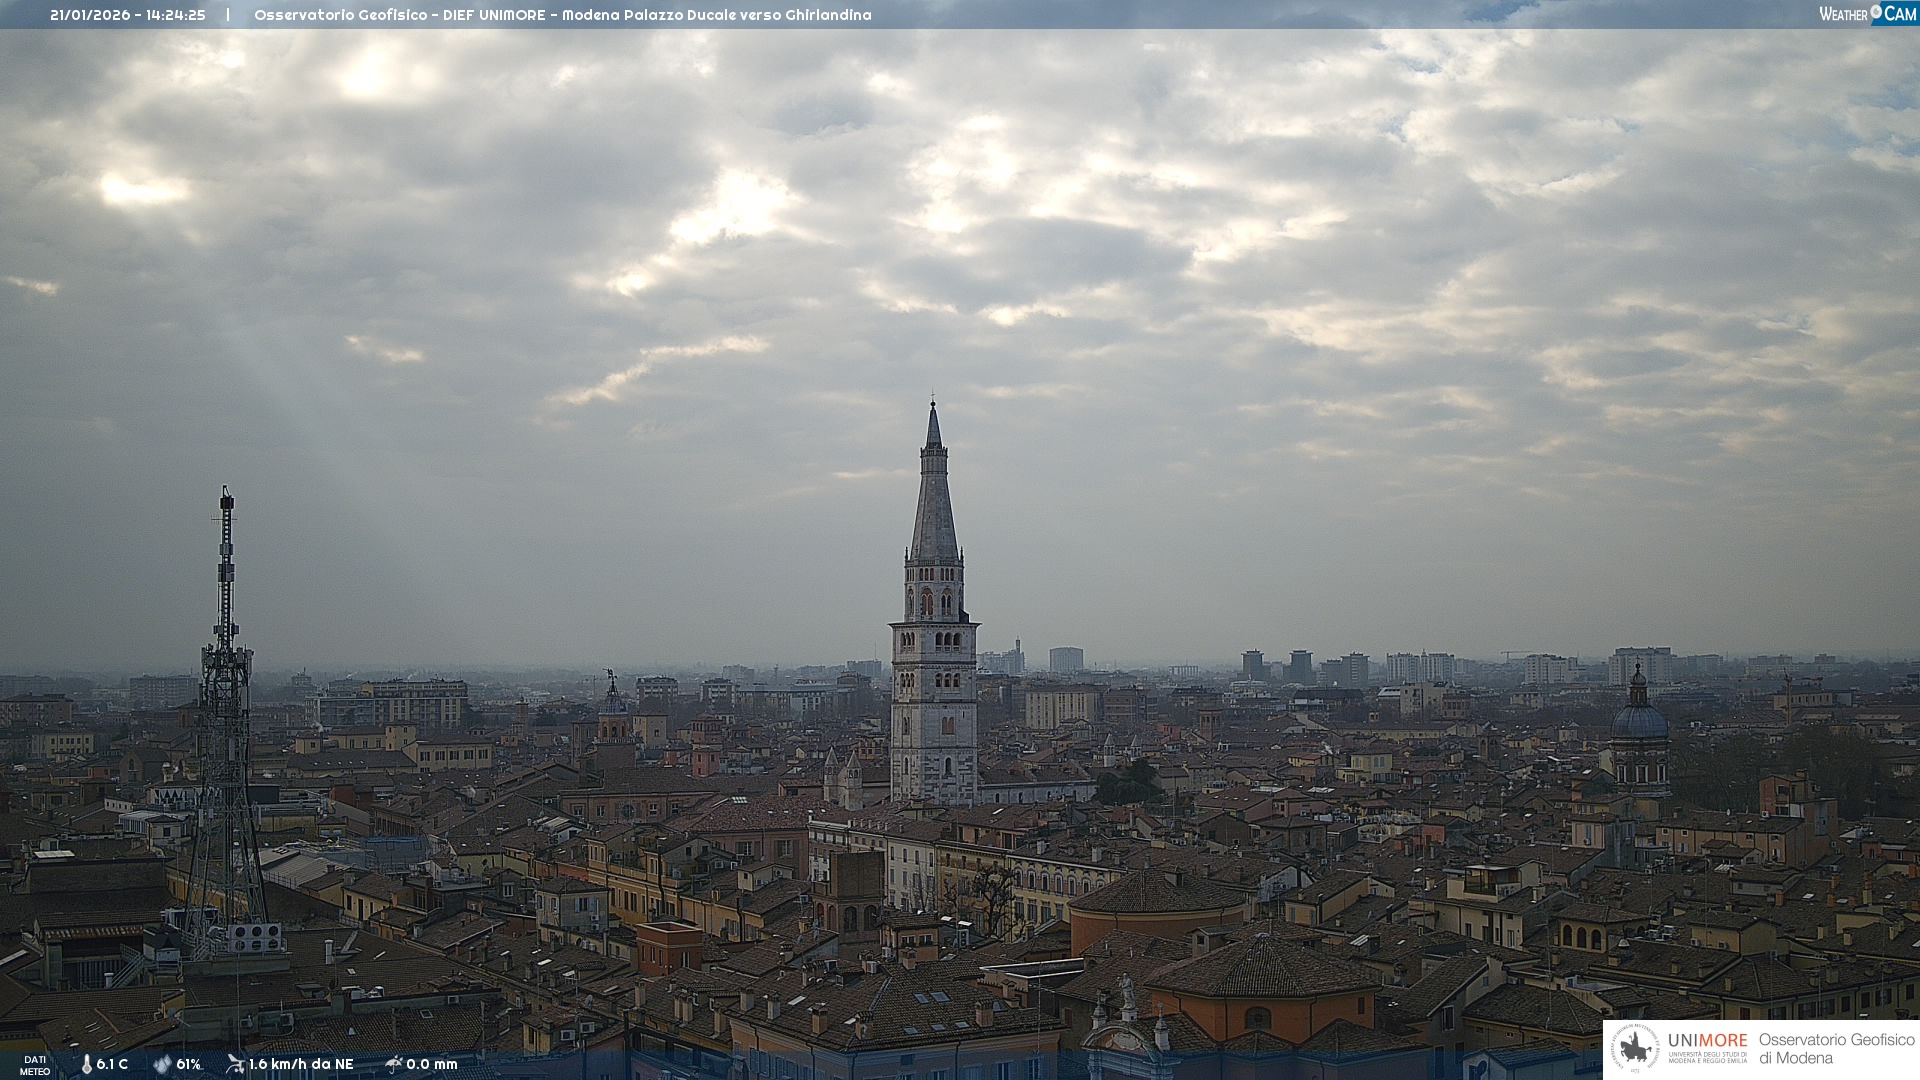The height and width of the screenshot is (1080, 1920).
Task: Click the UNIMORE university seal emblem
Action: pos(1636,1049)
